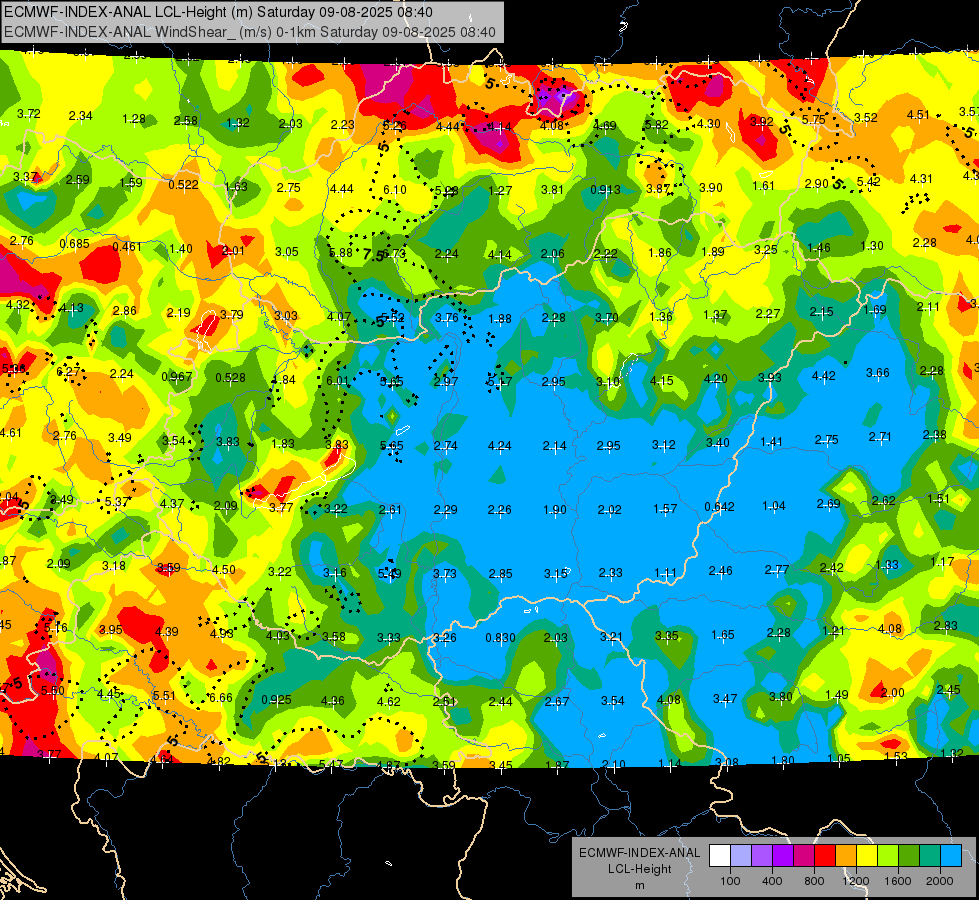Click the wind shear value '2.00'
This screenshot has height=900, width=979.
point(892,692)
